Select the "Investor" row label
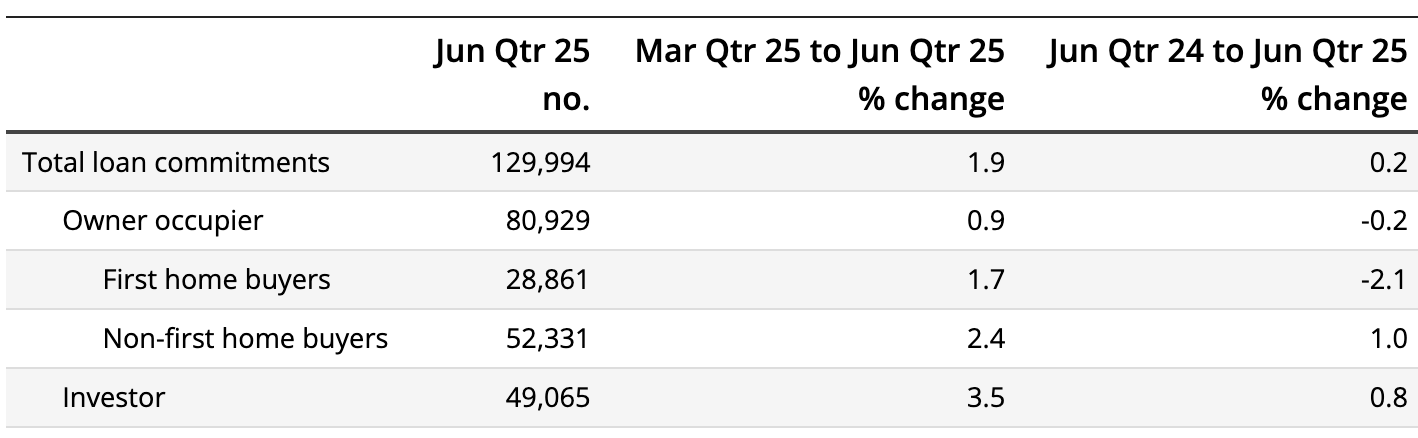Image resolution: width=1418 pixels, height=438 pixels. tap(114, 398)
